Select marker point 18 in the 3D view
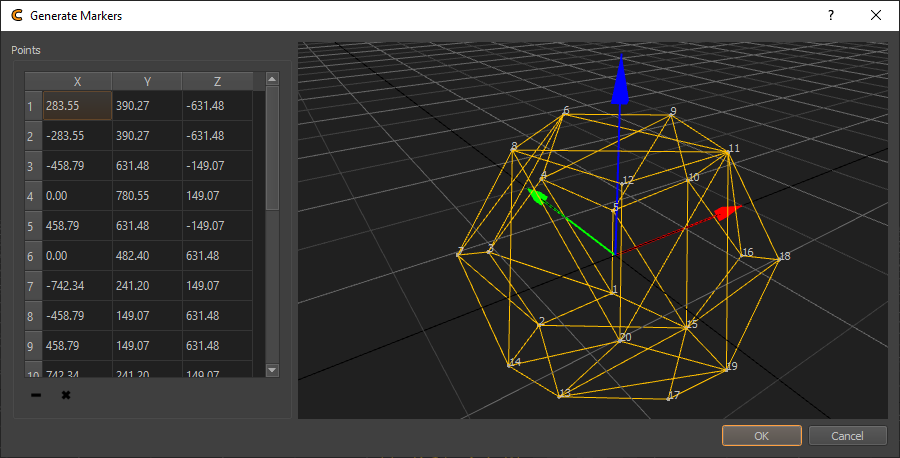Image resolution: width=900 pixels, height=458 pixels. pos(777,259)
